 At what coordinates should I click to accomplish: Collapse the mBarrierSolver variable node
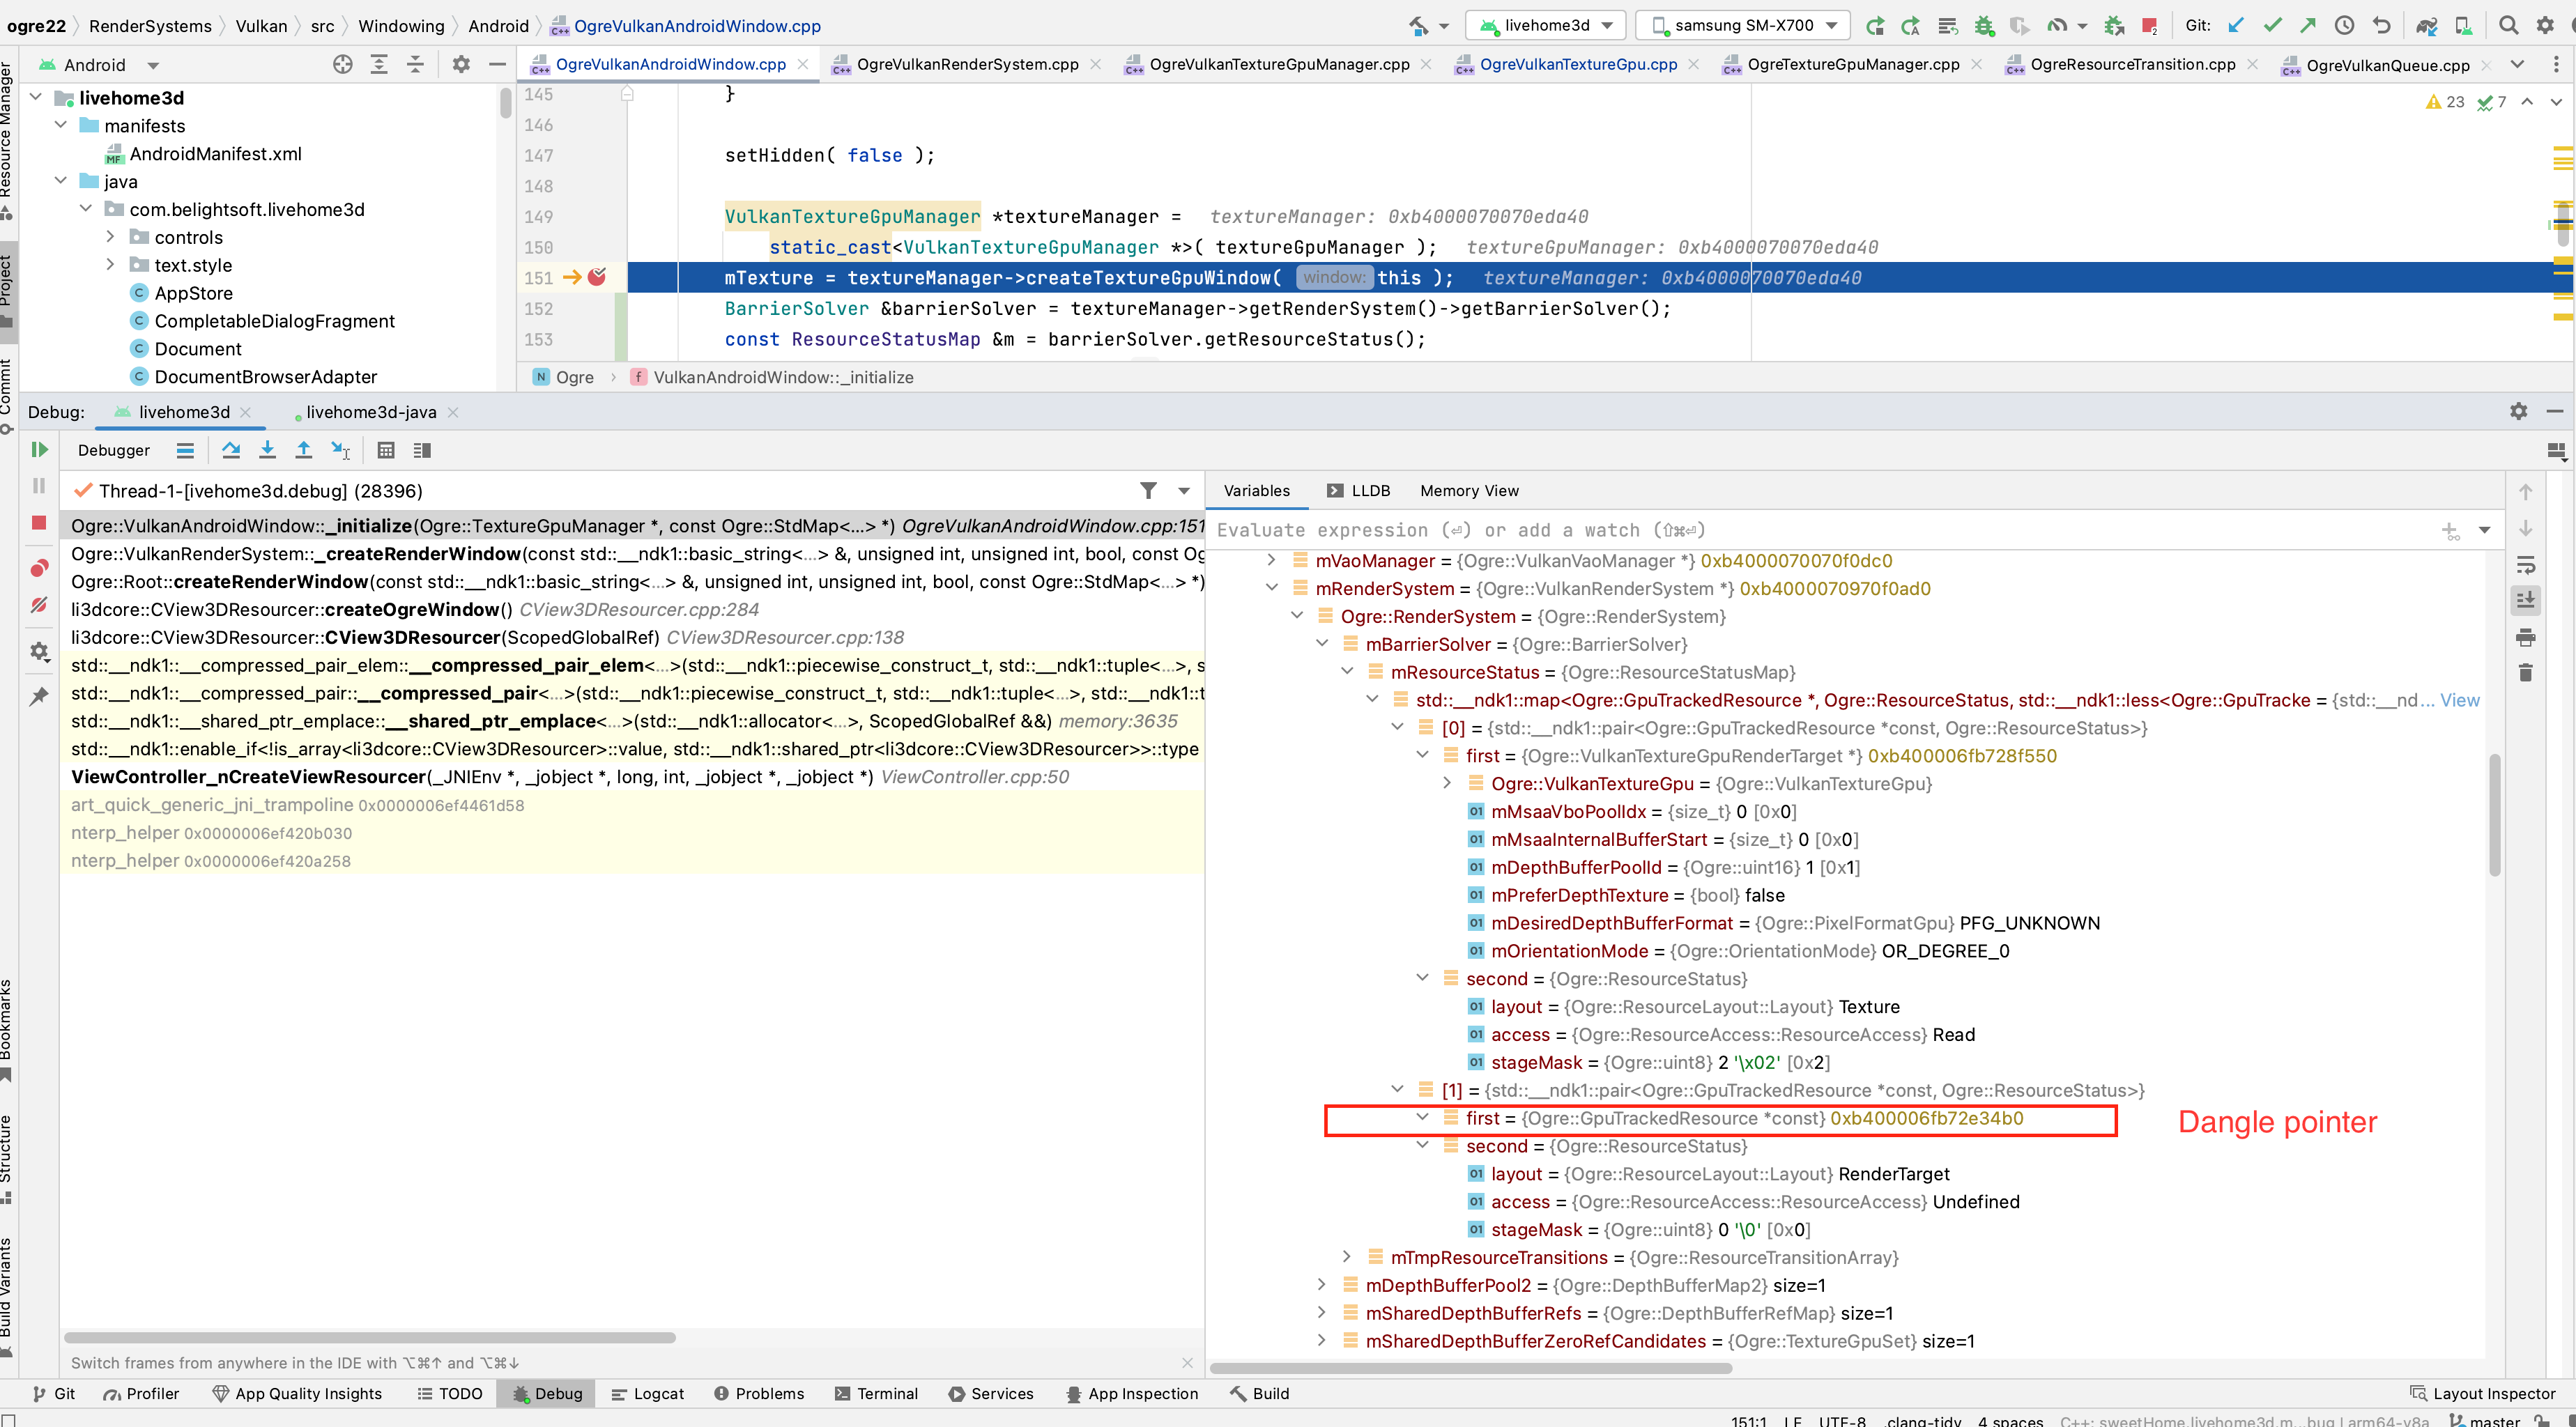point(1322,644)
